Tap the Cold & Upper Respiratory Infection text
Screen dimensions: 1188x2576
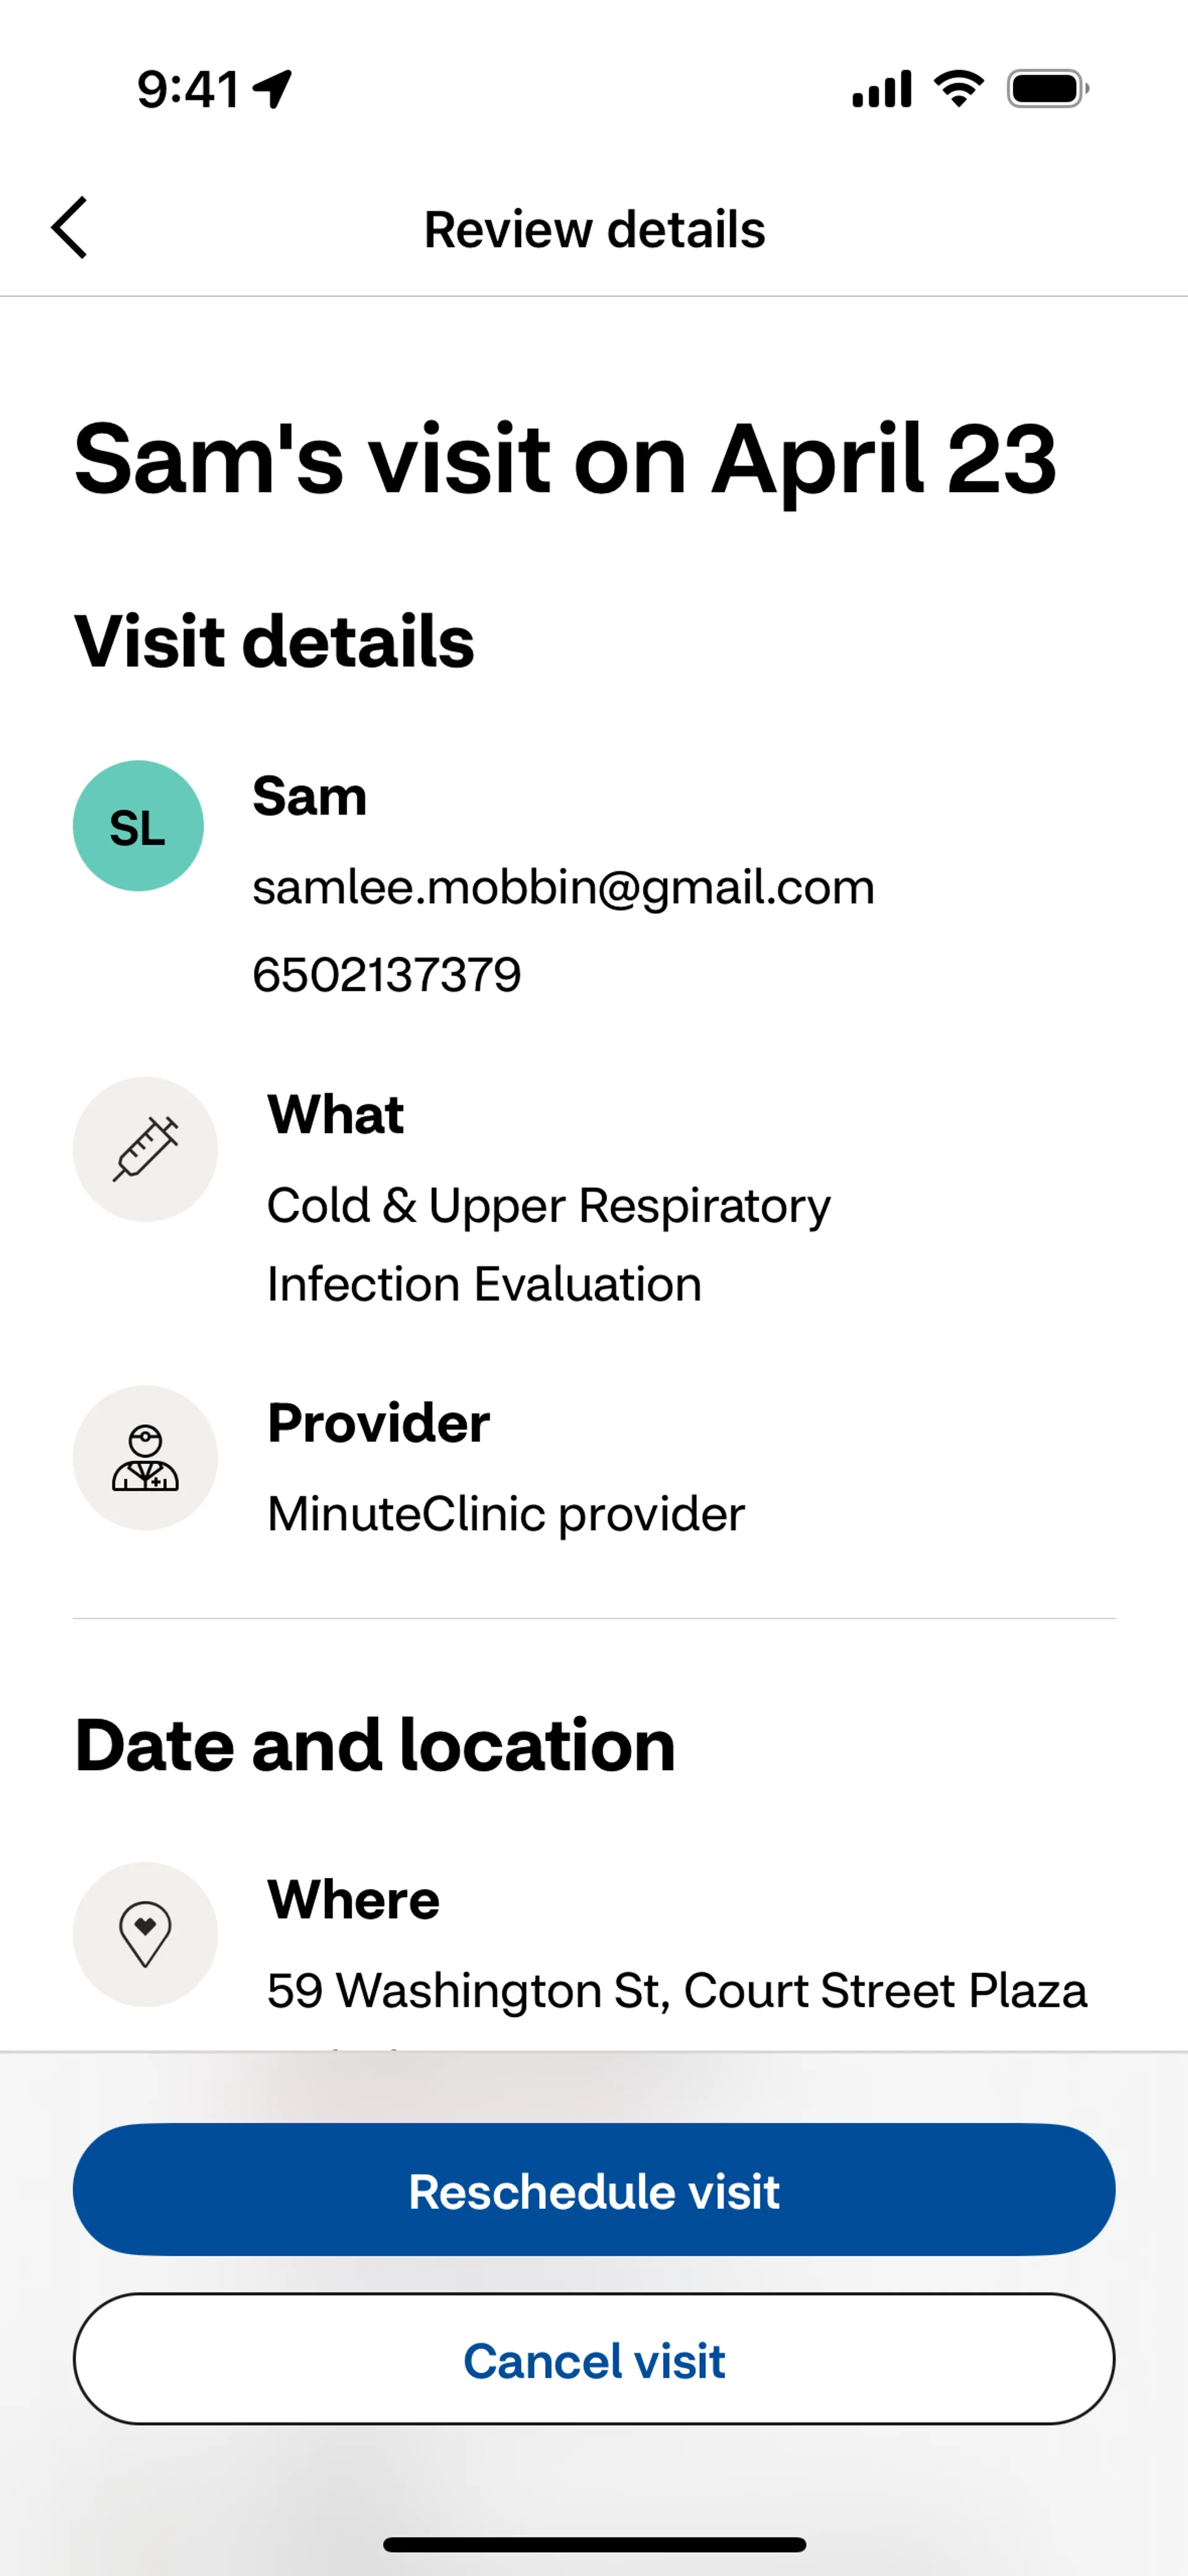tap(548, 1244)
